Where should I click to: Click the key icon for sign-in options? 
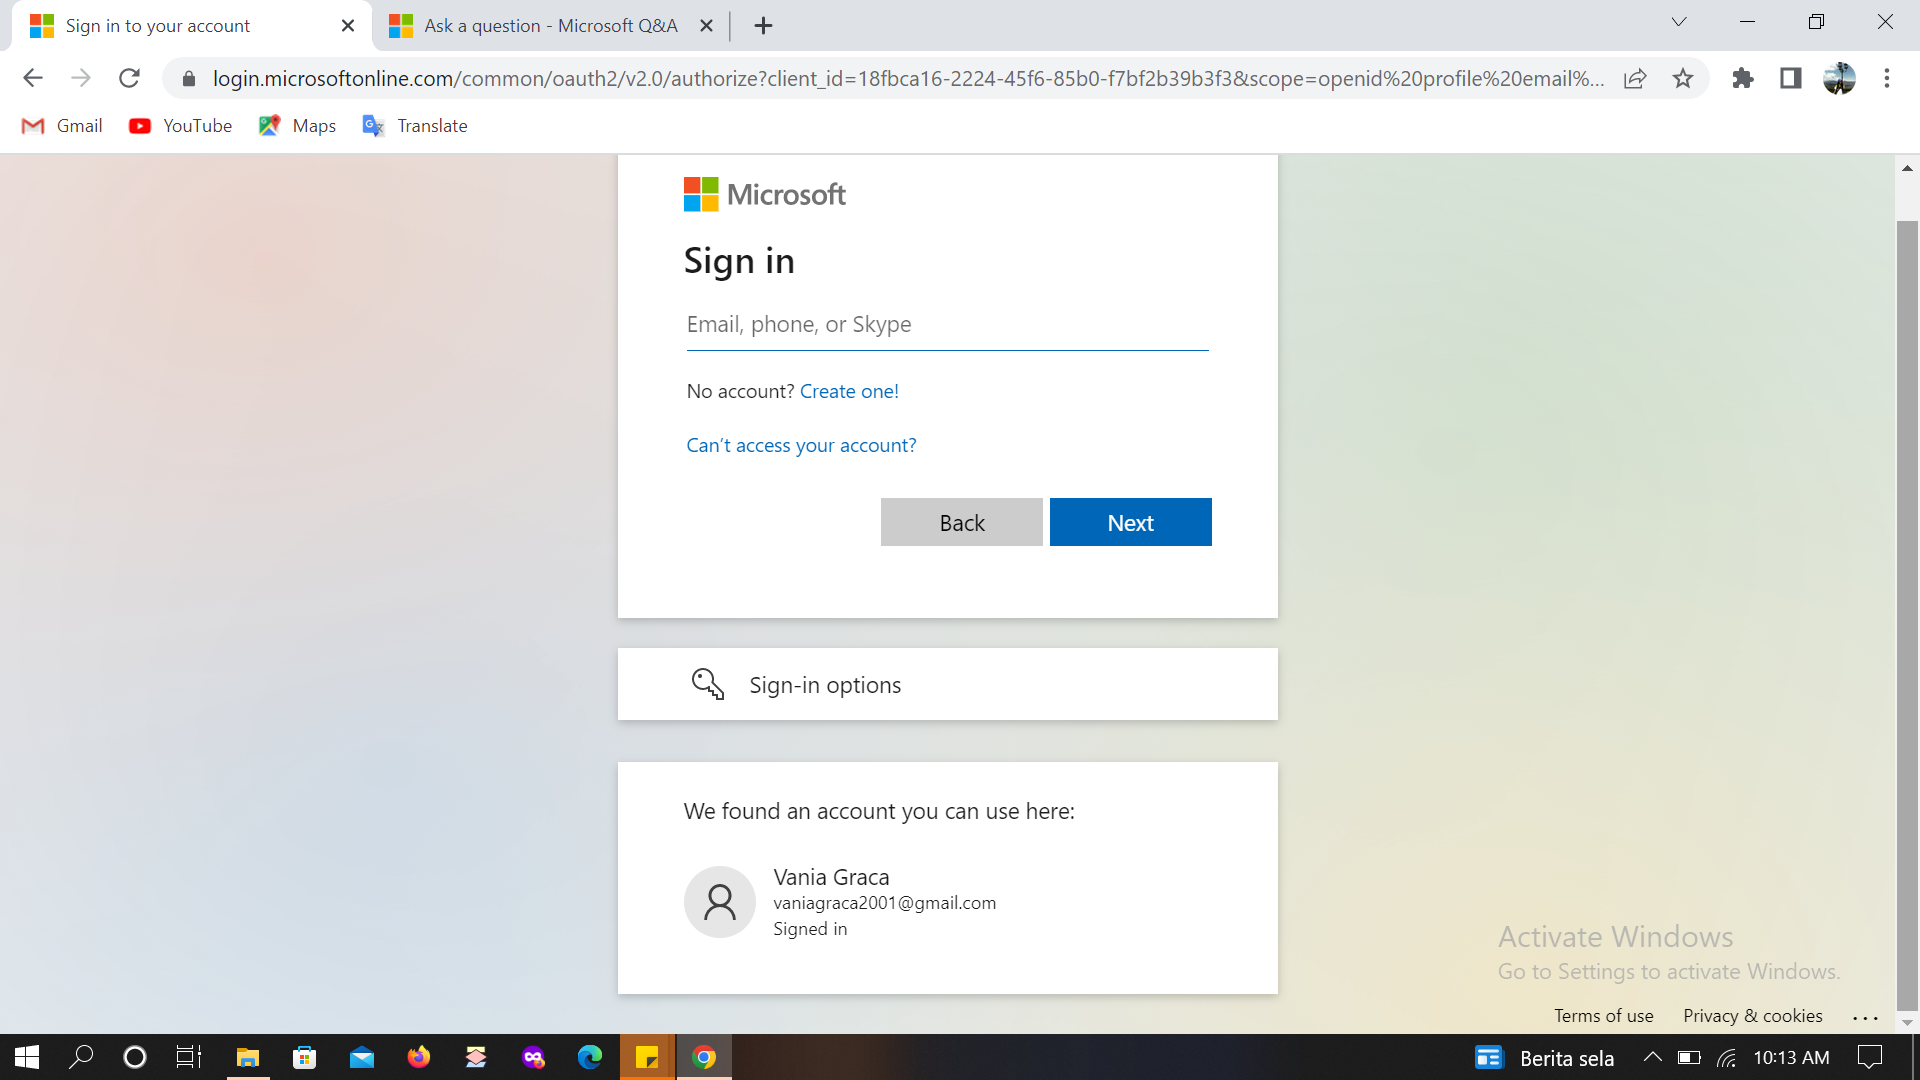[x=708, y=684]
